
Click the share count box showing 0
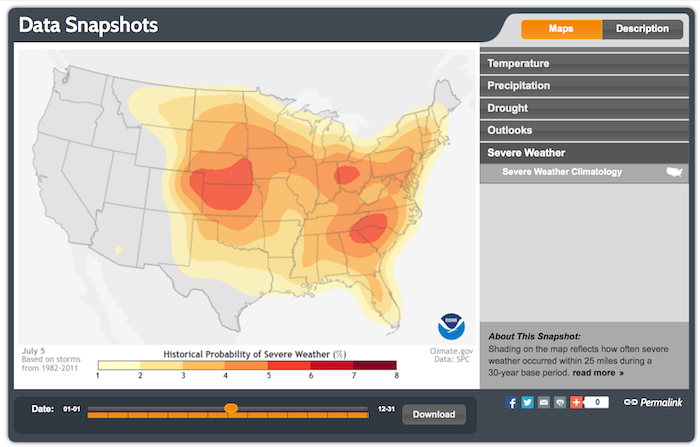pyautogui.click(x=597, y=402)
